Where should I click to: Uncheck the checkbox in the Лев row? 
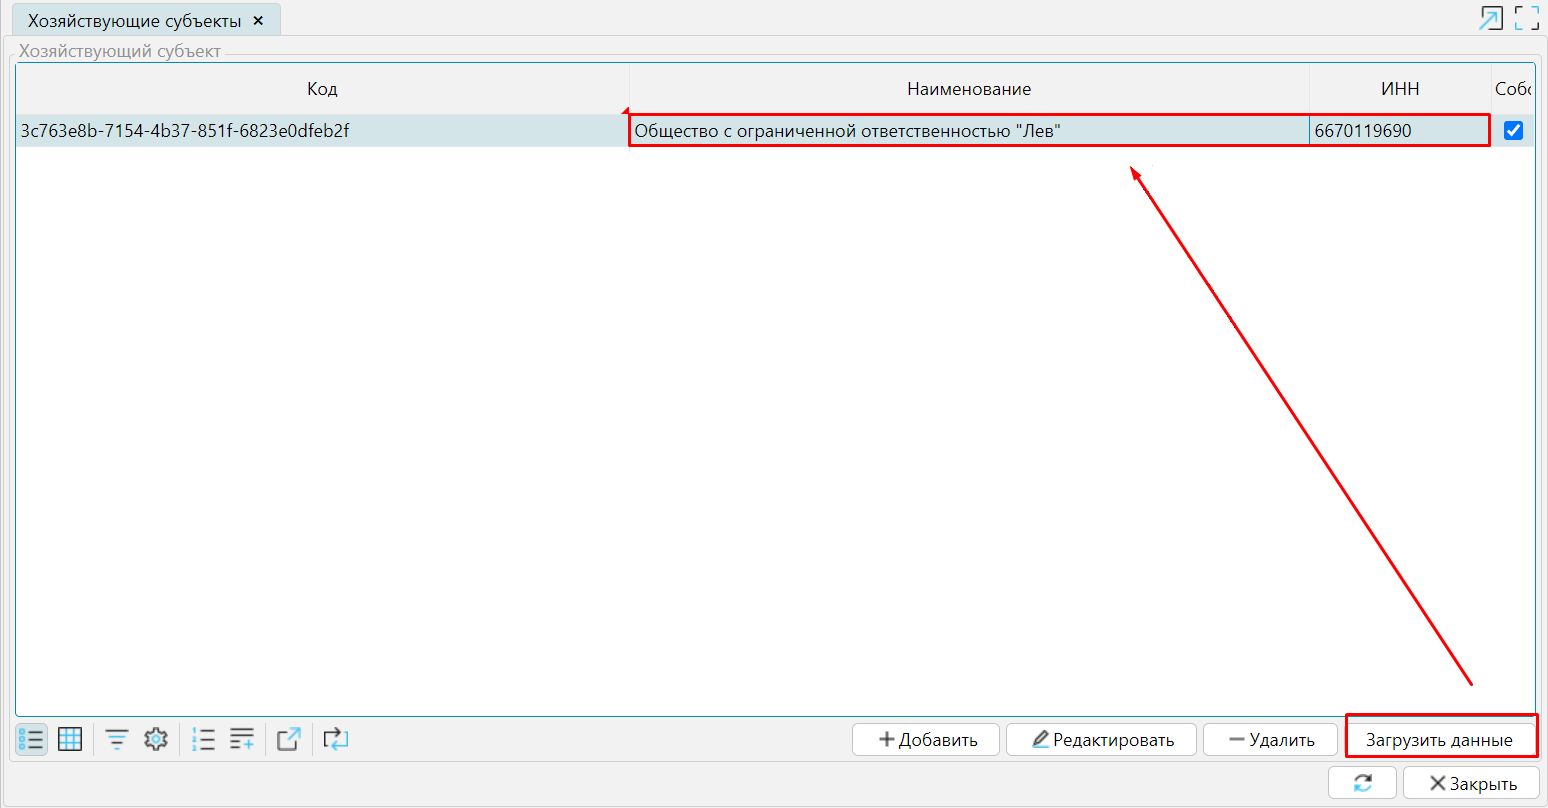tap(1513, 130)
